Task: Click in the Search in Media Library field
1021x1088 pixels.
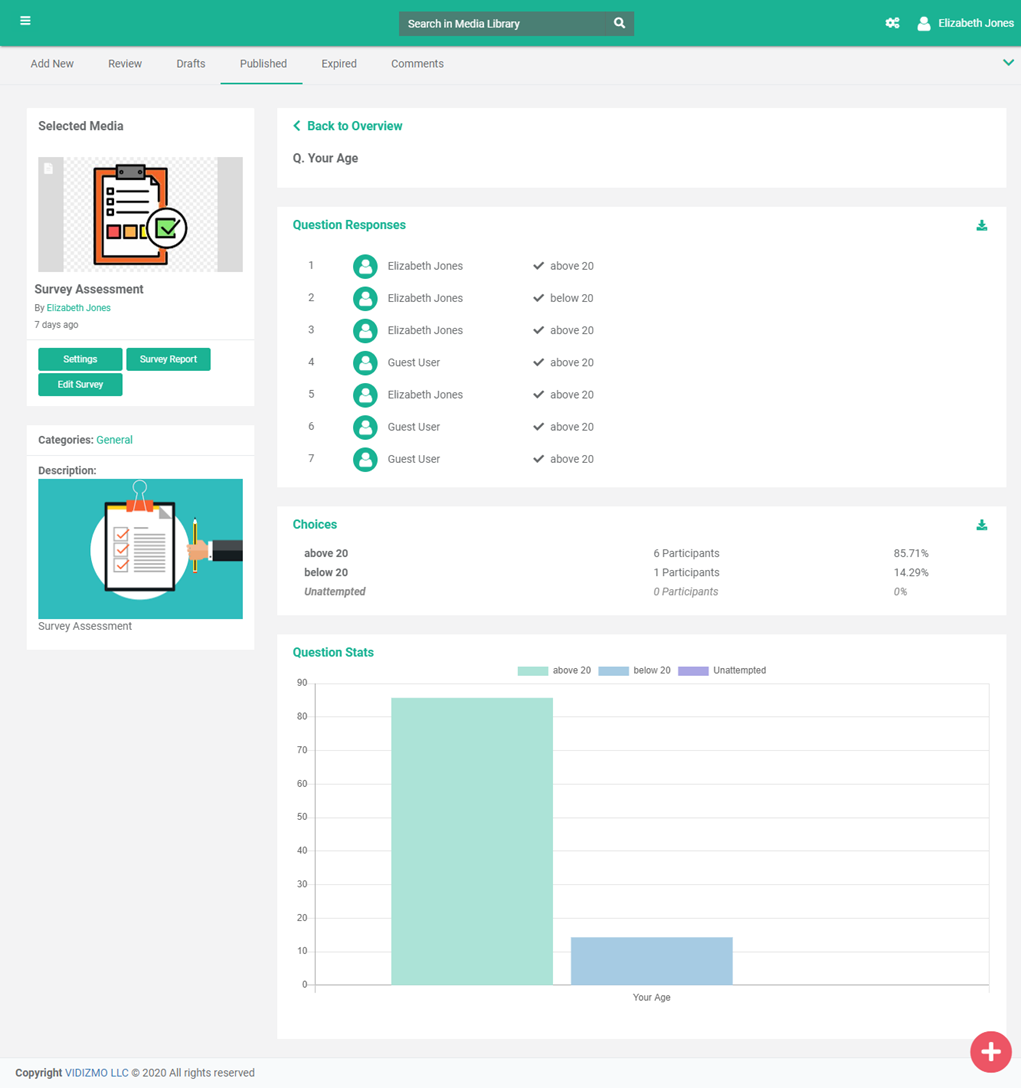Action: coord(505,23)
